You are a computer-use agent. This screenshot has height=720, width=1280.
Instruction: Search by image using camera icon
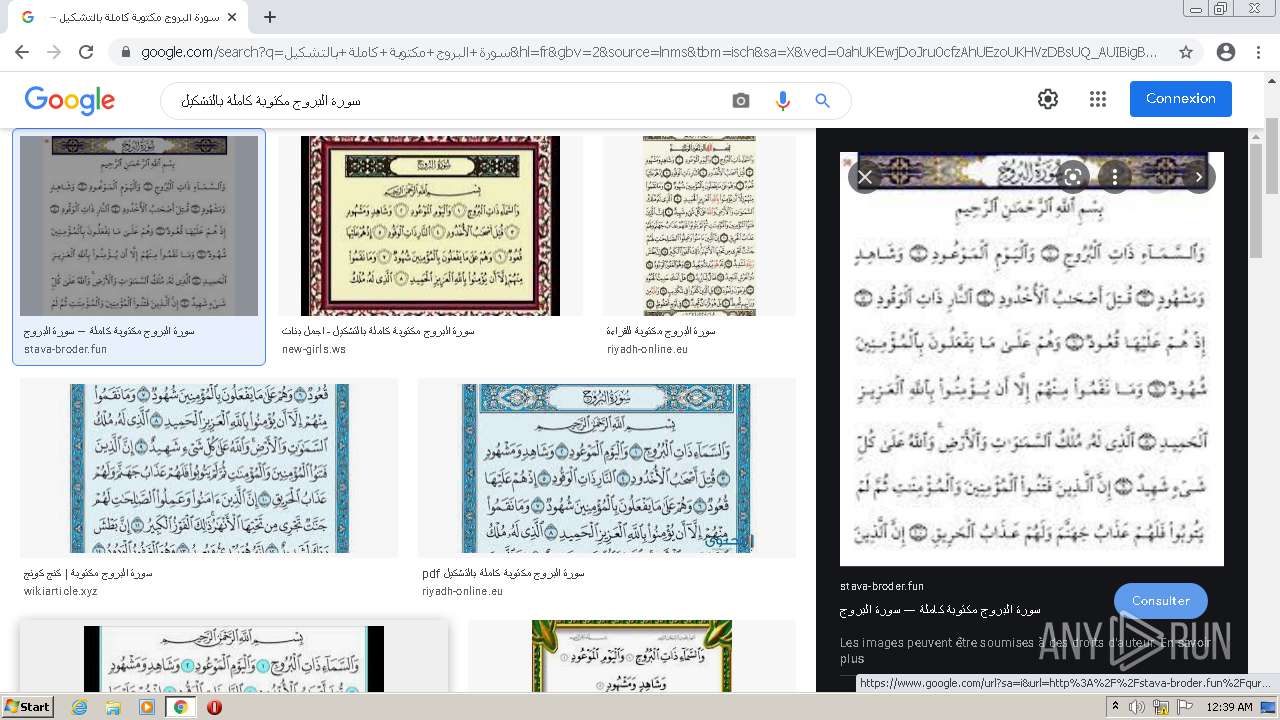tap(741, 101)
